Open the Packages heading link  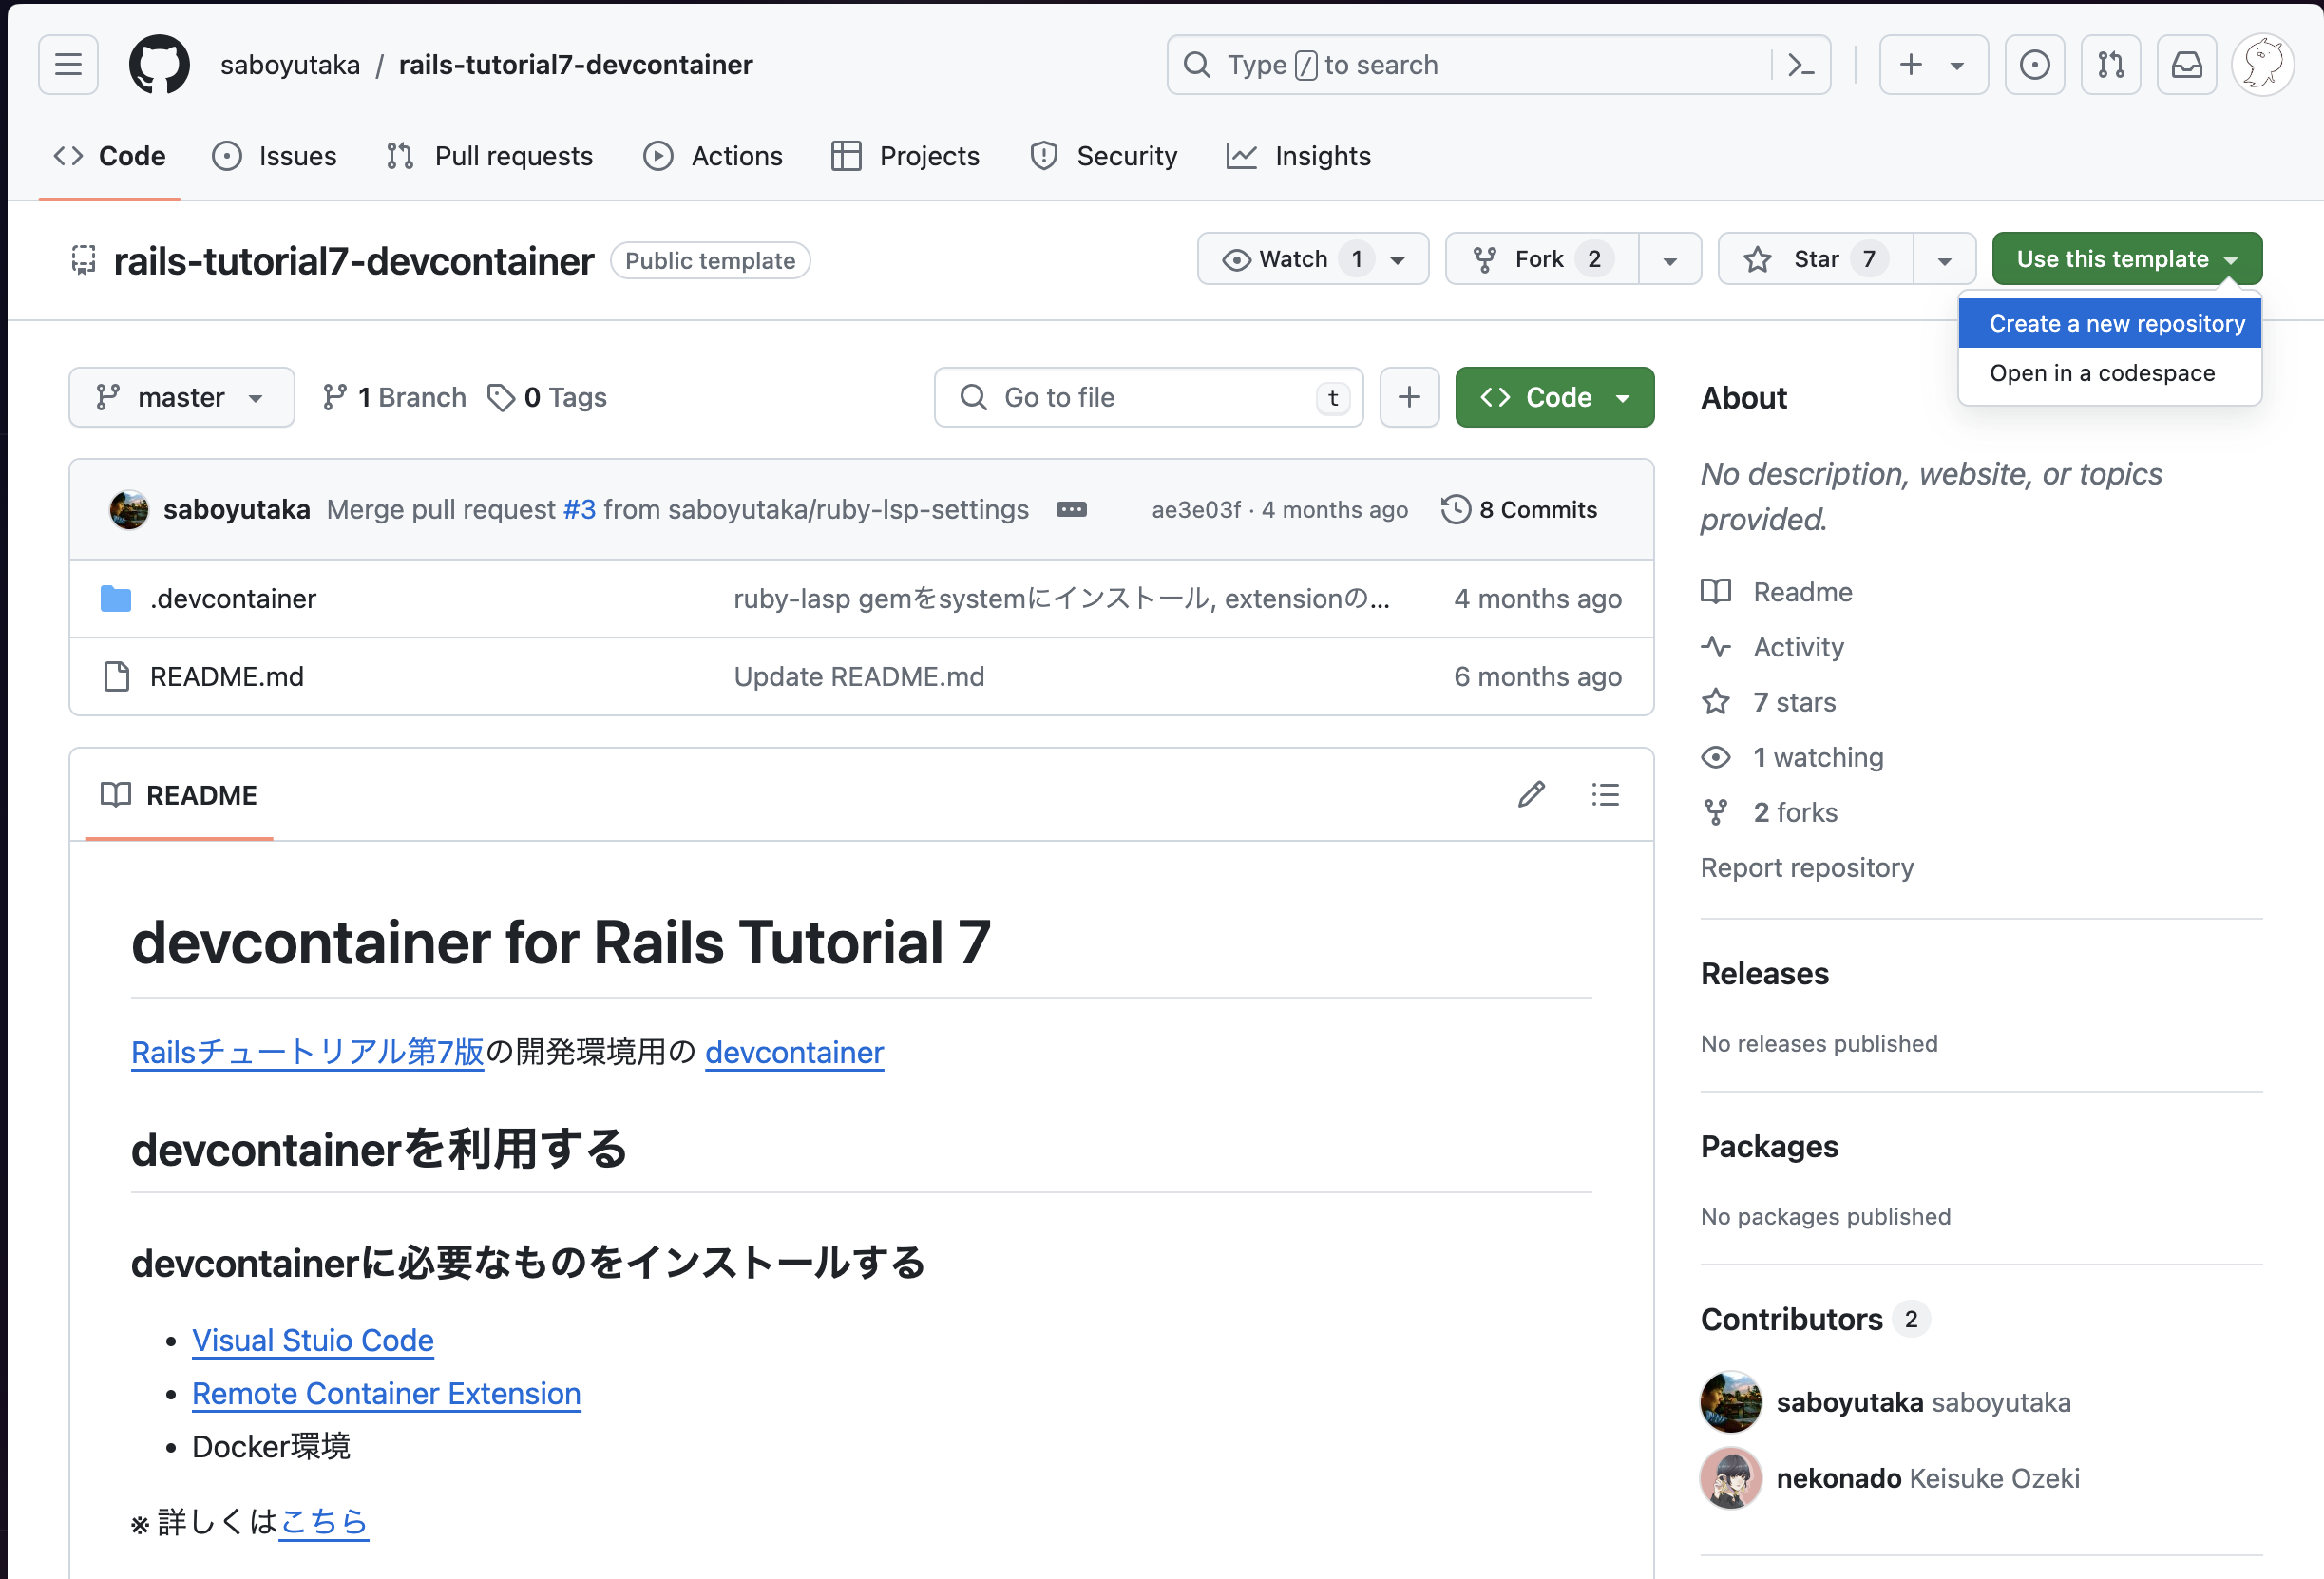1769,1146
